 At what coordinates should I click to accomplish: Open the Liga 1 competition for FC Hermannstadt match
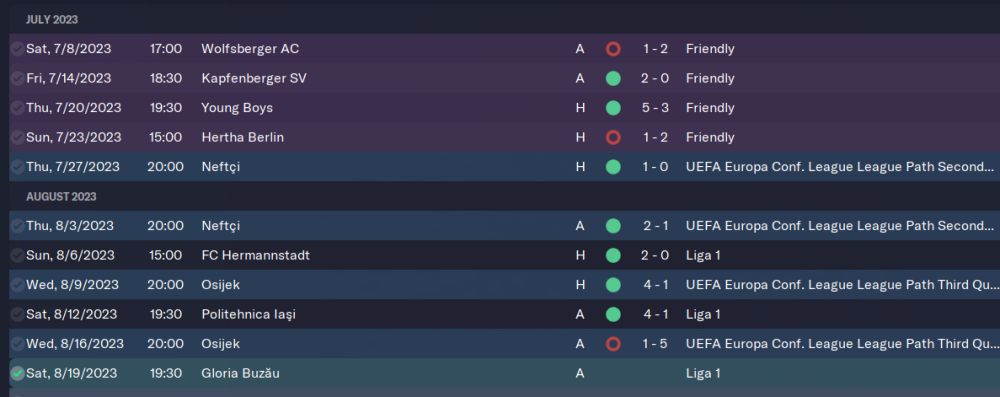click(x=703, y=255)
